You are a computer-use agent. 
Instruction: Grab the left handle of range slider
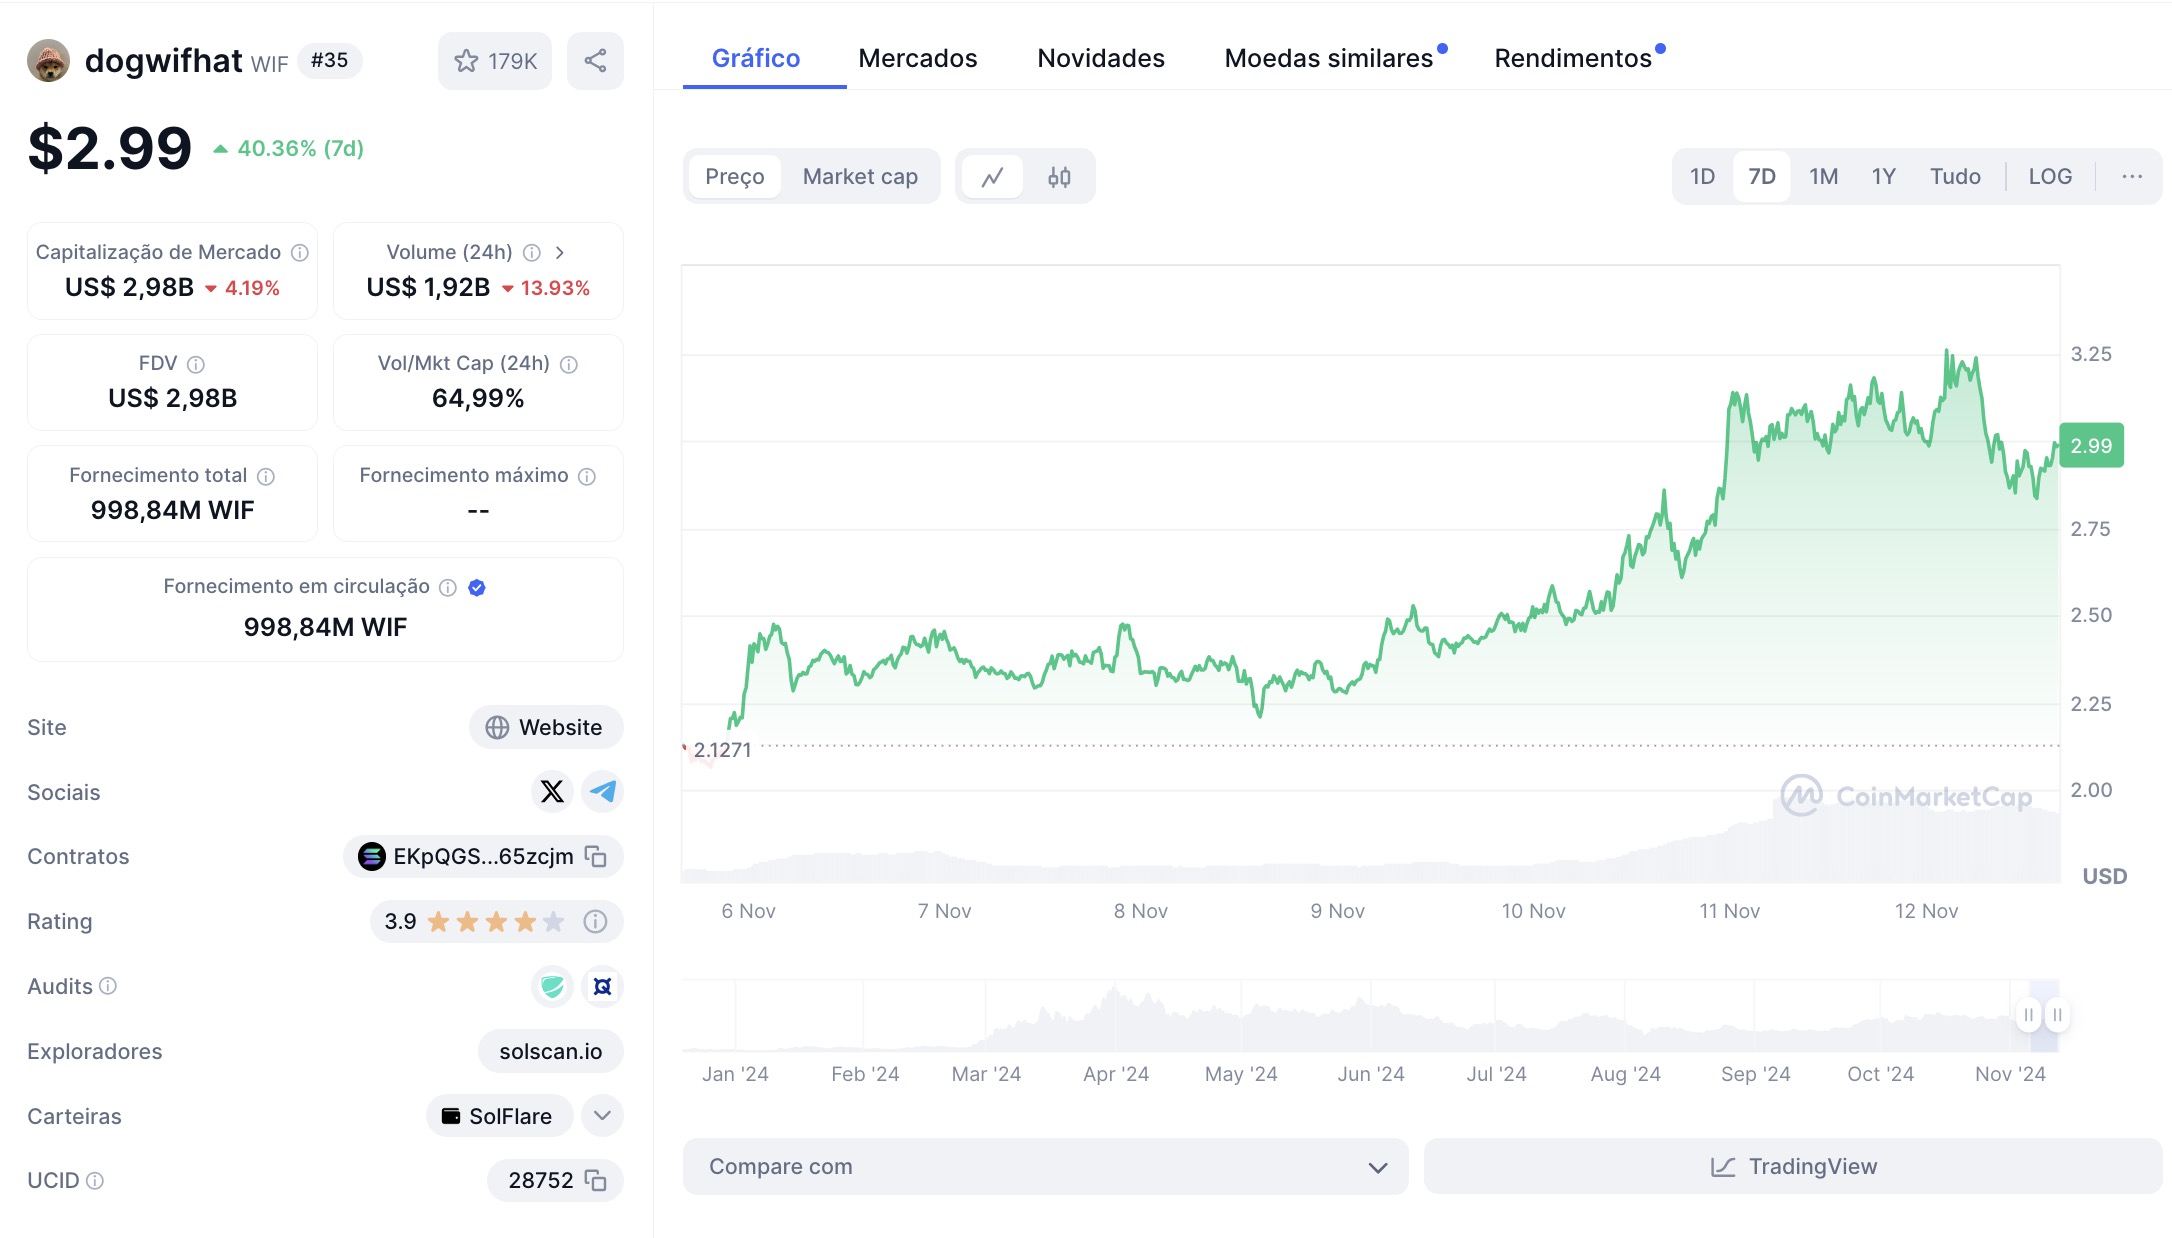(x=2028, y=1015)
